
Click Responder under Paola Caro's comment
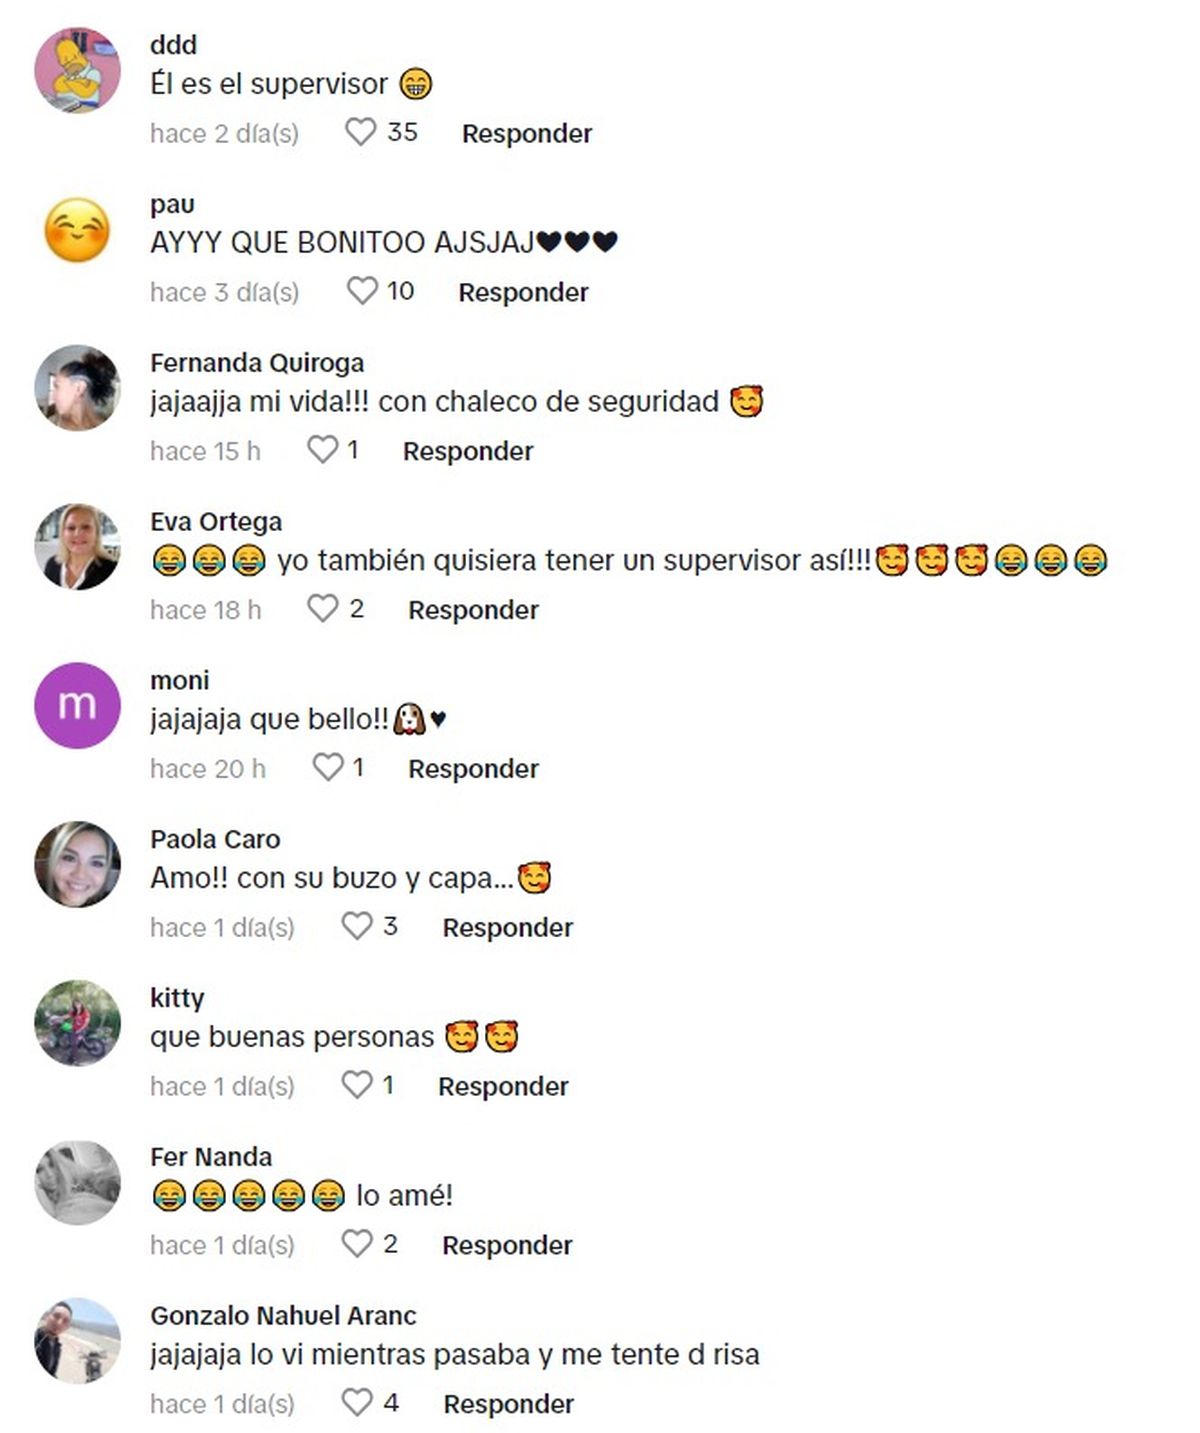(x=508, y=928)
